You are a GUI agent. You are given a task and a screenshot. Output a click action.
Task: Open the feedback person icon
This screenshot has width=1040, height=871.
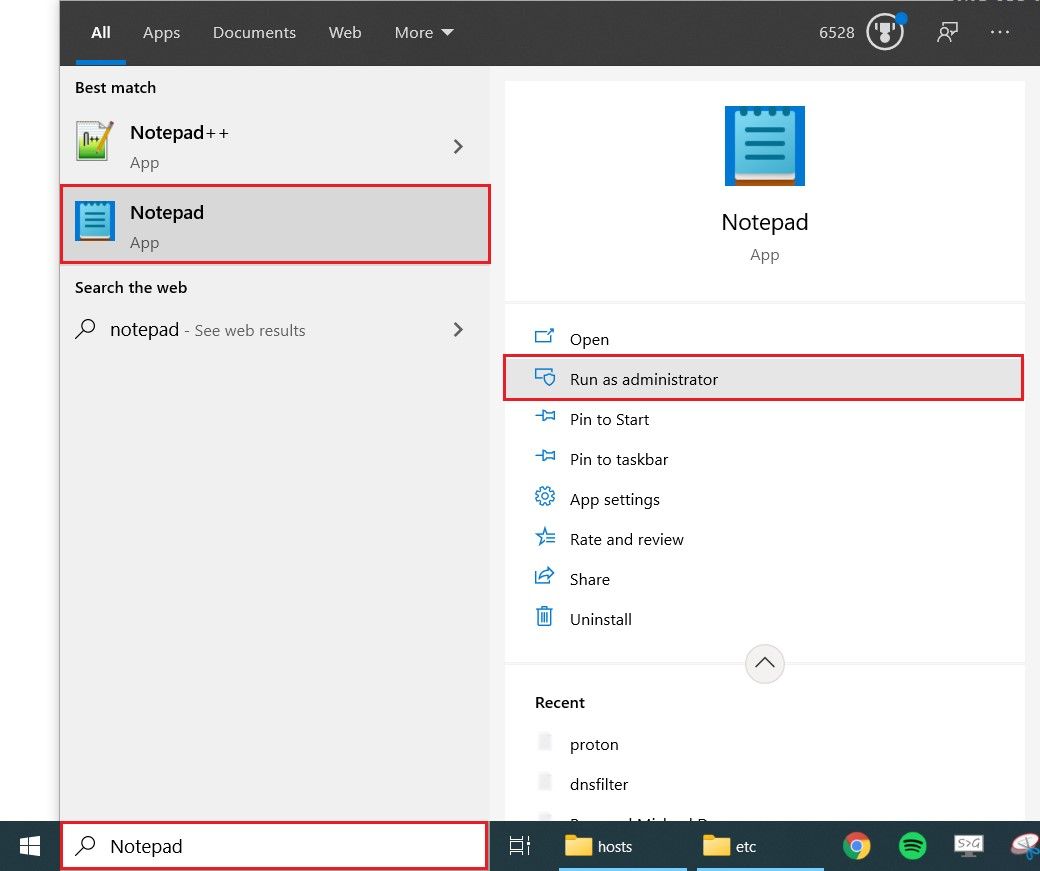pos(947,32)
